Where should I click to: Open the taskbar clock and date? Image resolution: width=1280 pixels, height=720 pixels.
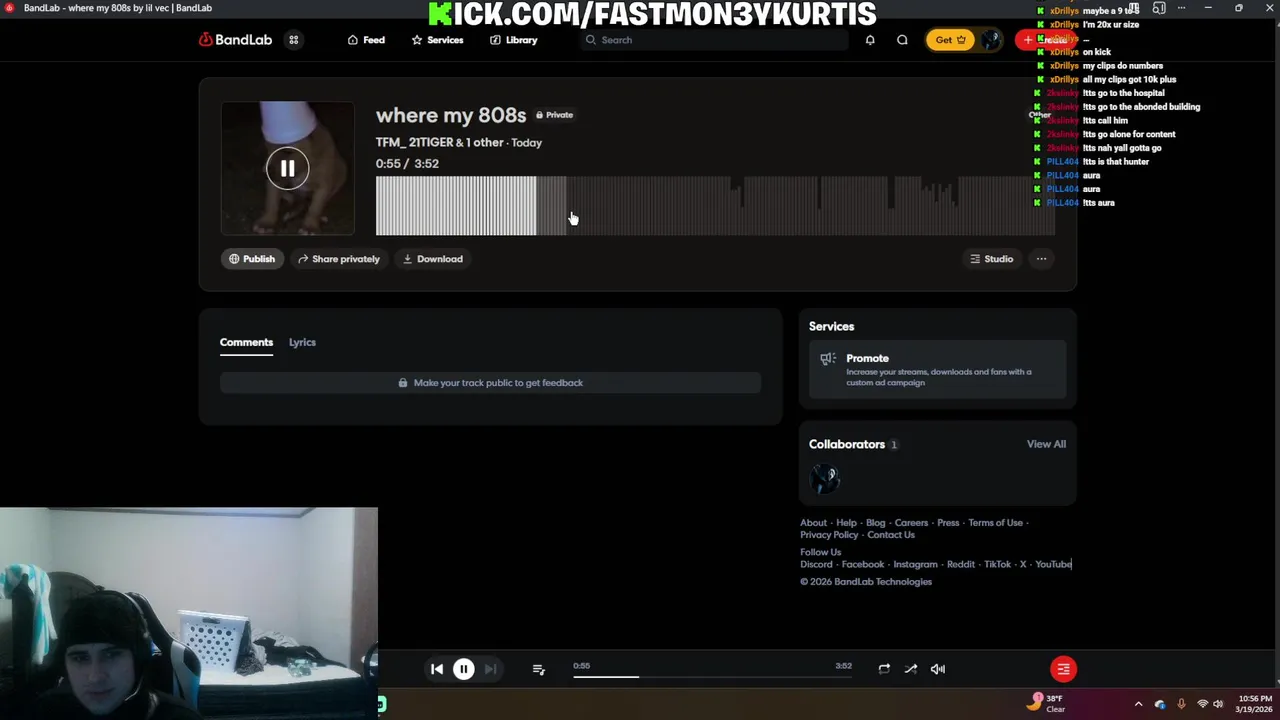1255,704
